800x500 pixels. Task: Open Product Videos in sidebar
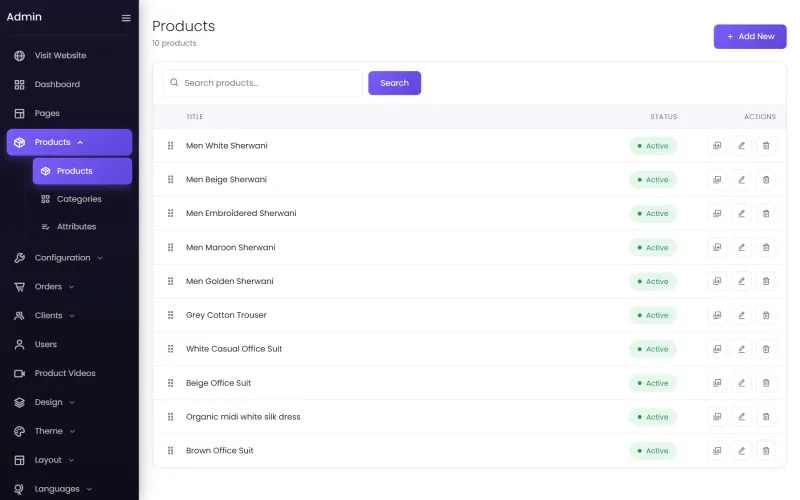point(69,373)
